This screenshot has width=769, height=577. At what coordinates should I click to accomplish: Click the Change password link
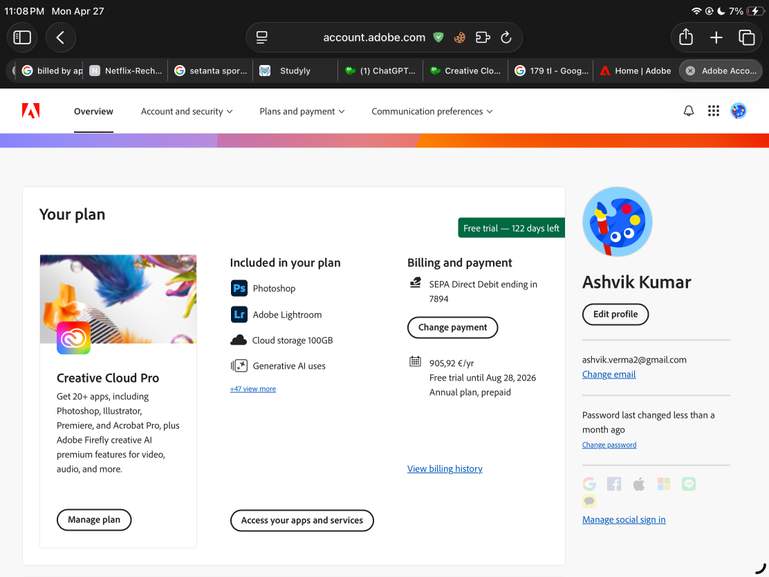(x=609, y=445)
